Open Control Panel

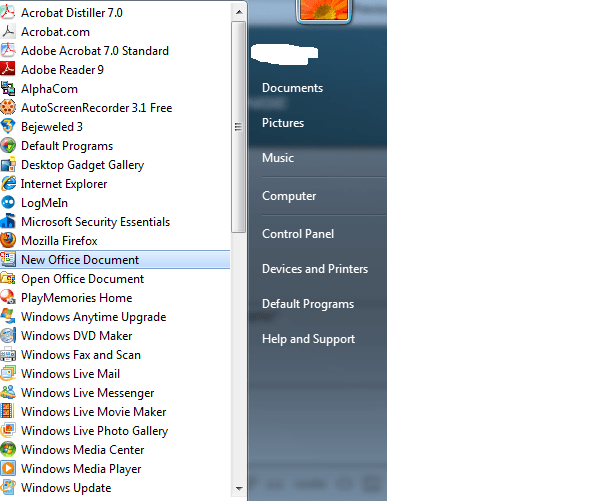point(298,234)
